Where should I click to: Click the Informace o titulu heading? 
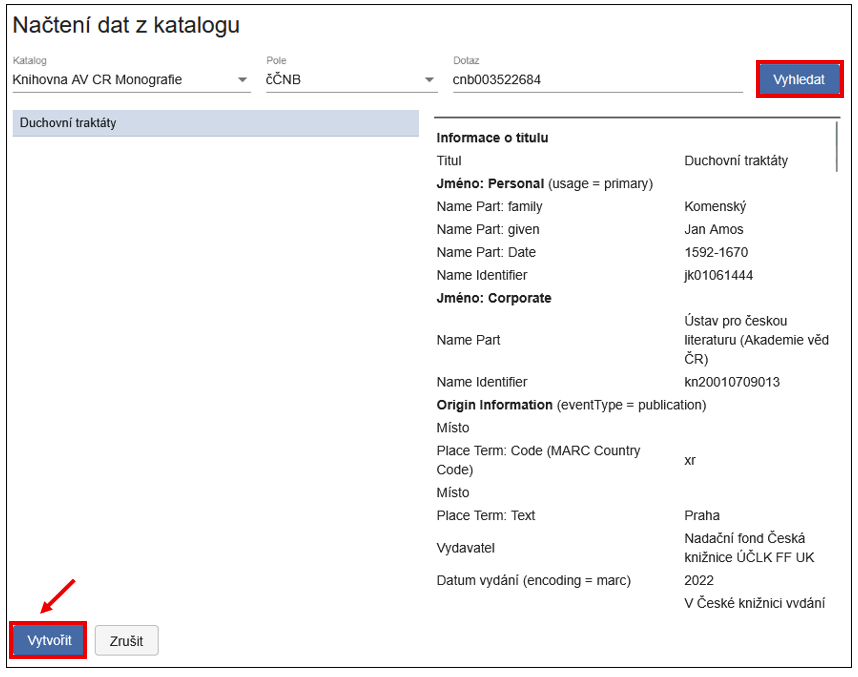[x=495, y=137]
